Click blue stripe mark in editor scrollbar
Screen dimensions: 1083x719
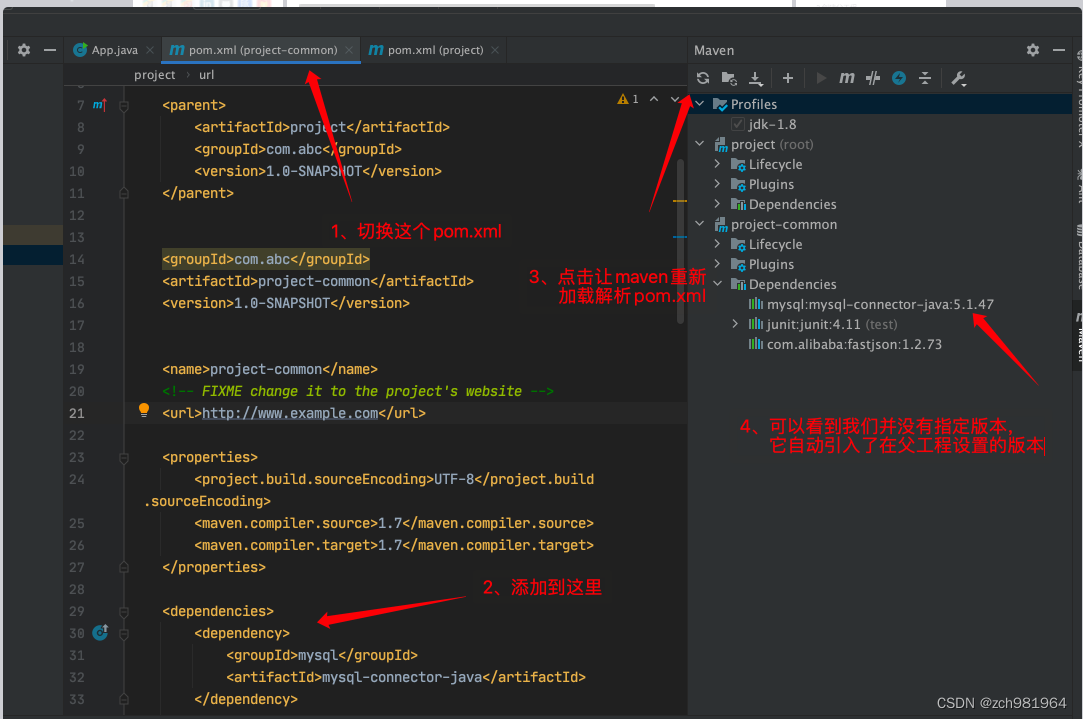680,236
